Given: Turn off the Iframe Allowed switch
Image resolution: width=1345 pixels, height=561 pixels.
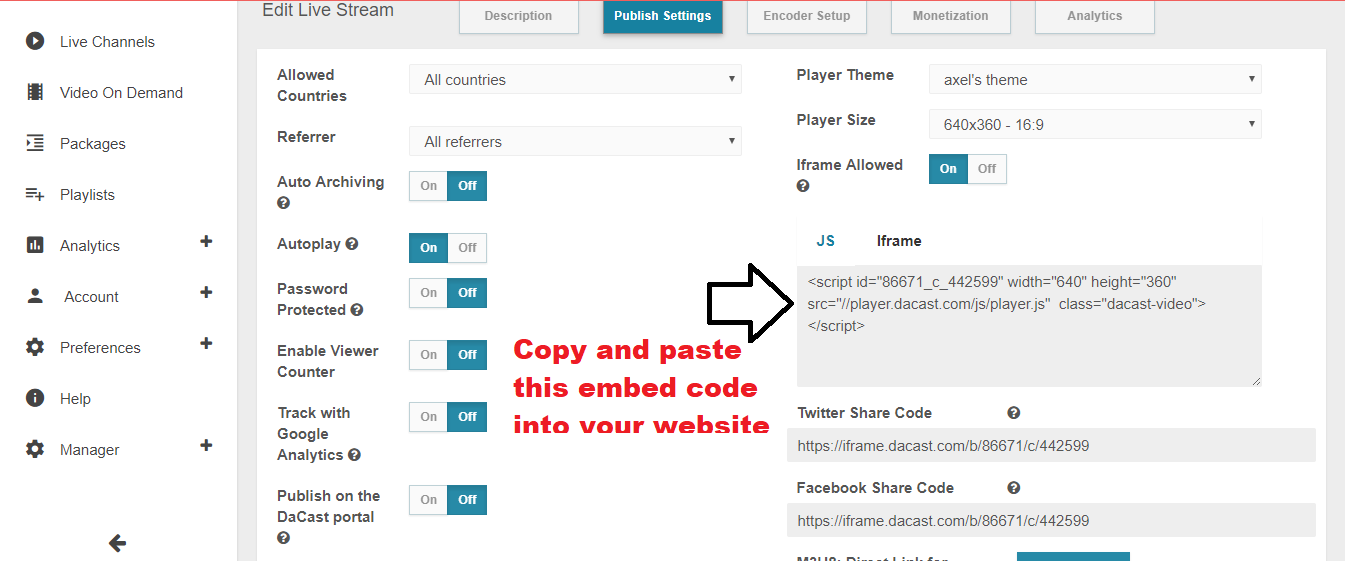Looking at the screenshot, I should coord(986,169).
